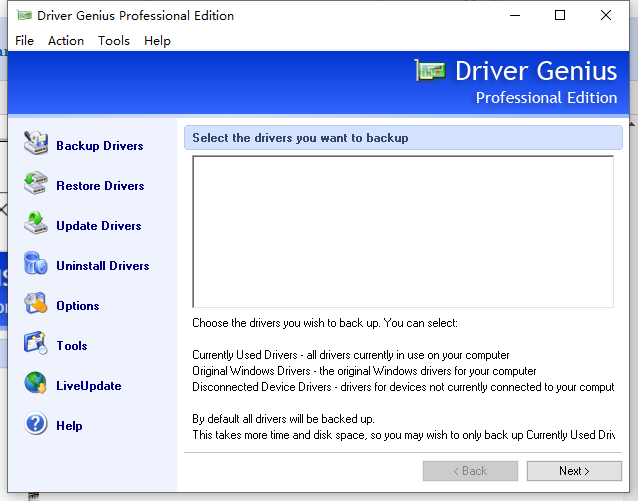The height and width of the screenshot is (501, 638).
Task: Click the Restore Drivers icon
Action: pyautogui.click(x=35, y=183)
